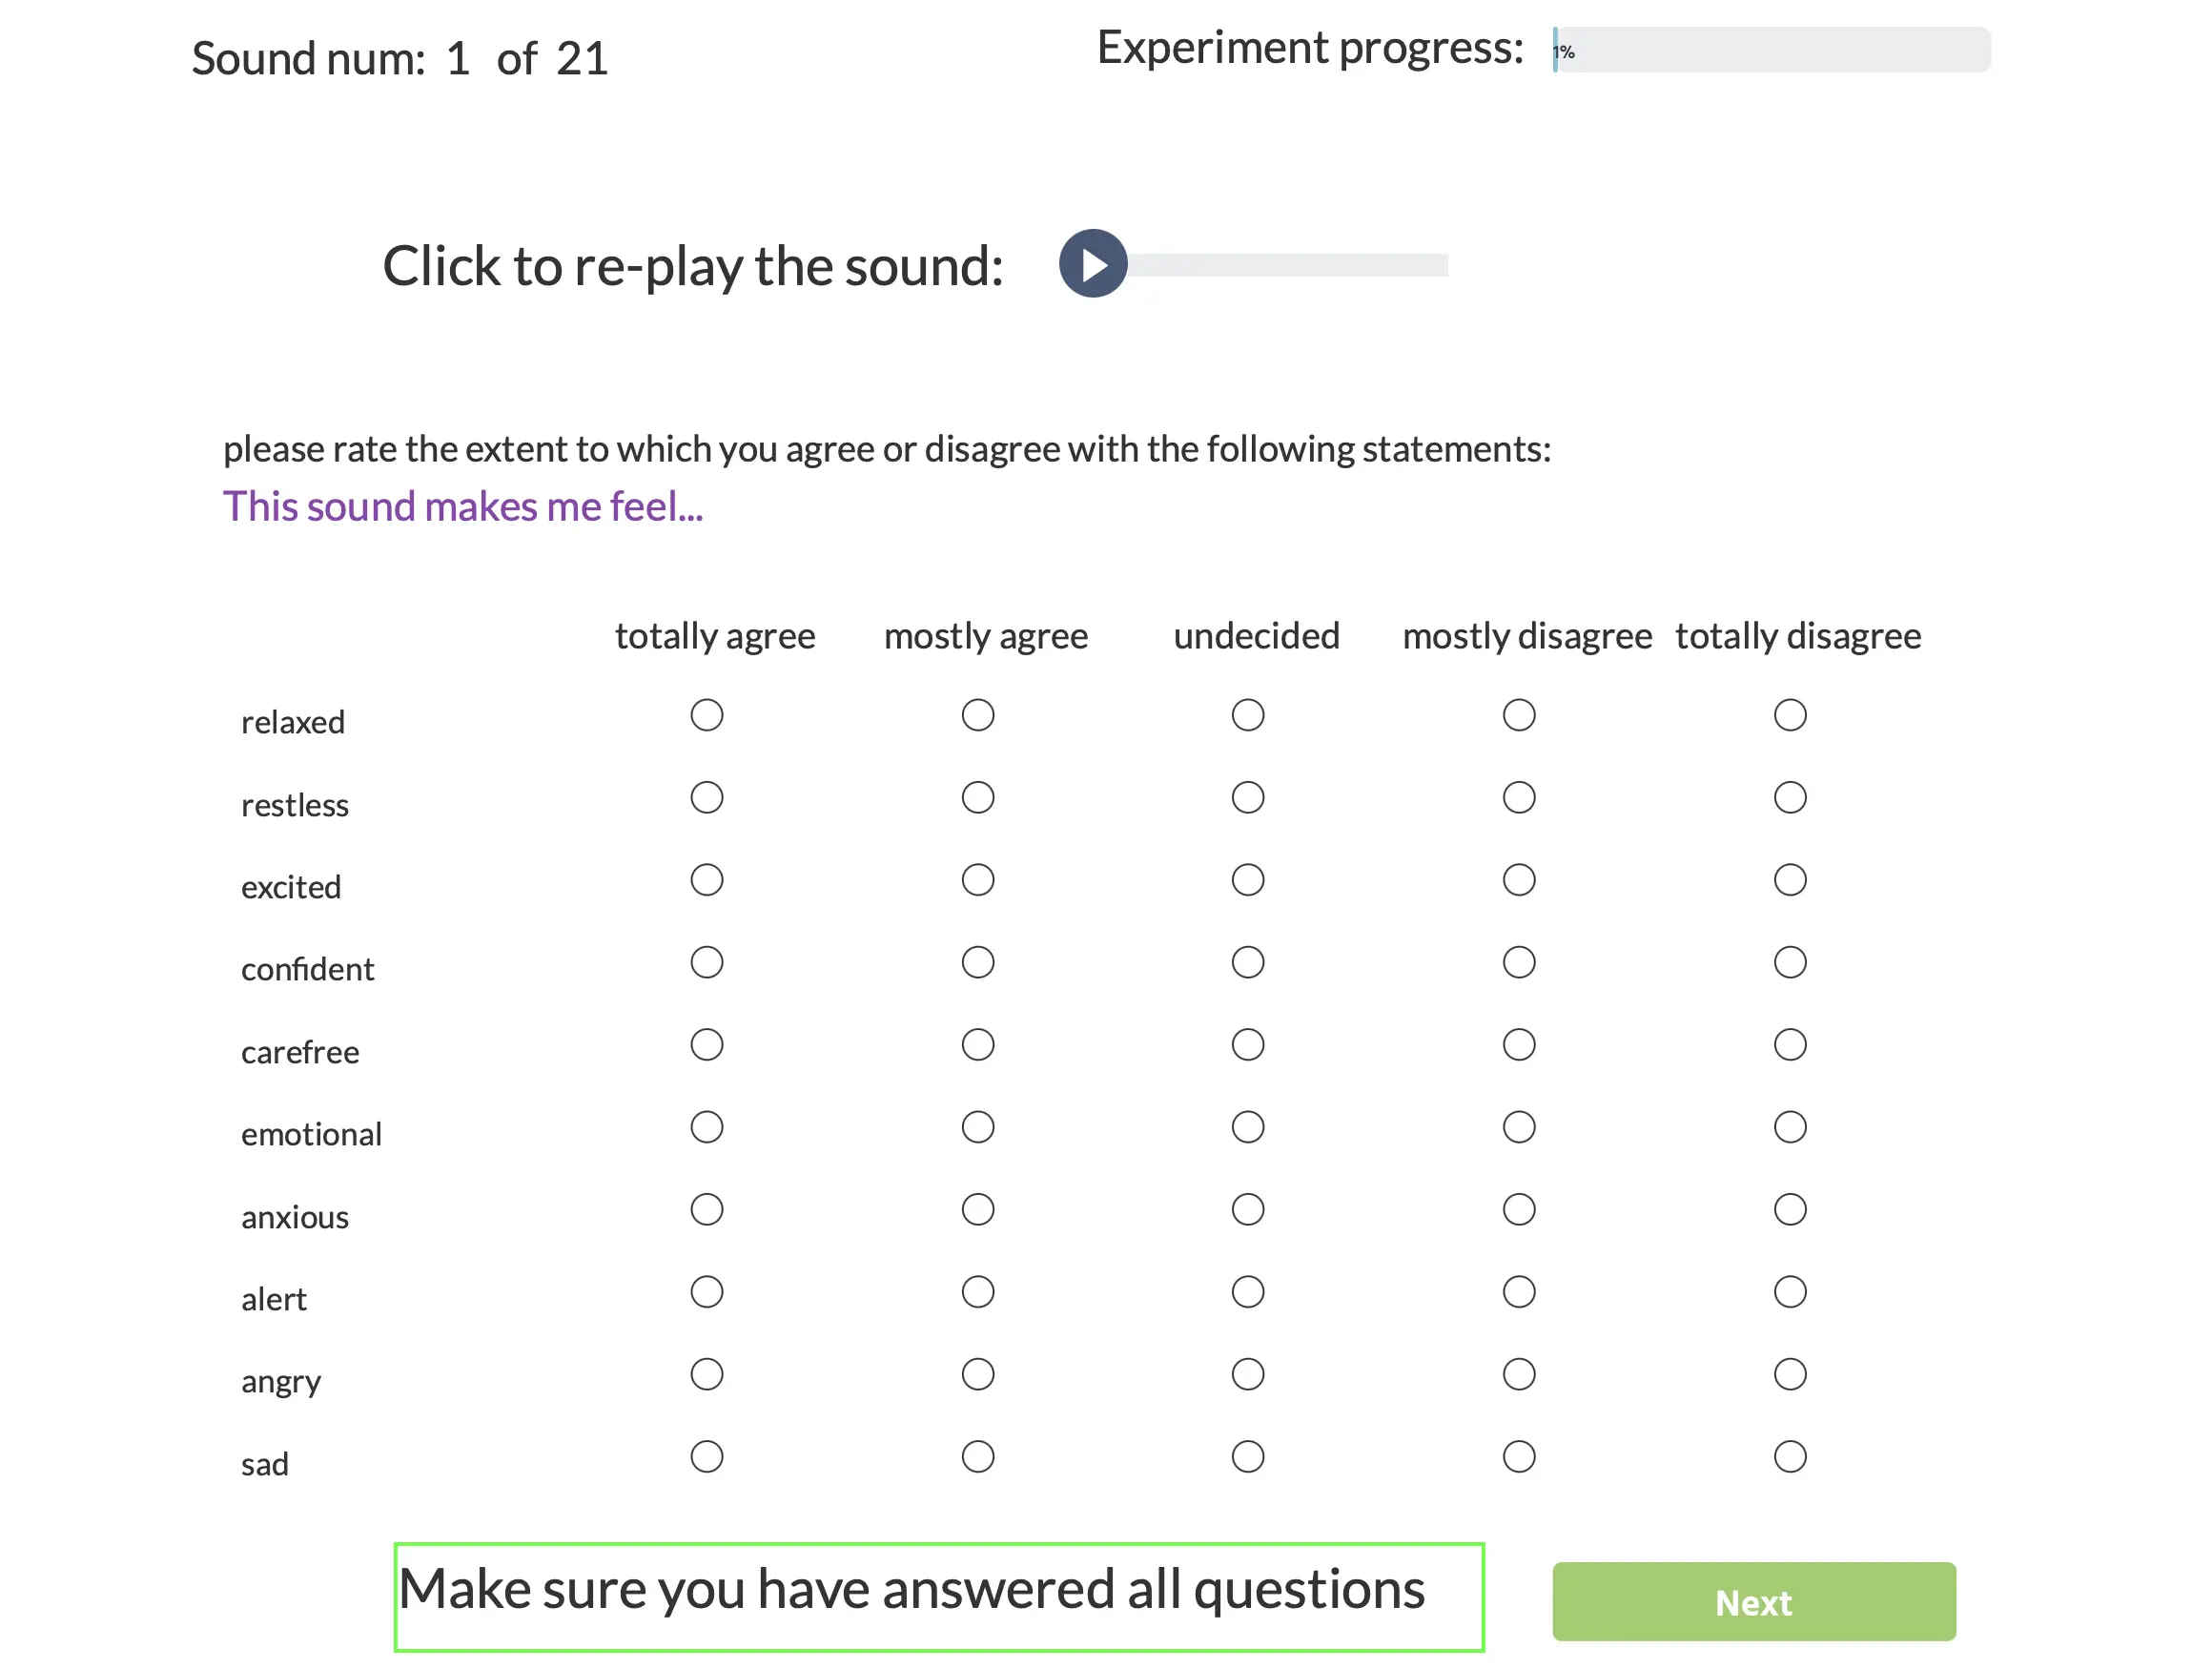
Task: Select totally agree for relaxed
Action: pos(707,715)
